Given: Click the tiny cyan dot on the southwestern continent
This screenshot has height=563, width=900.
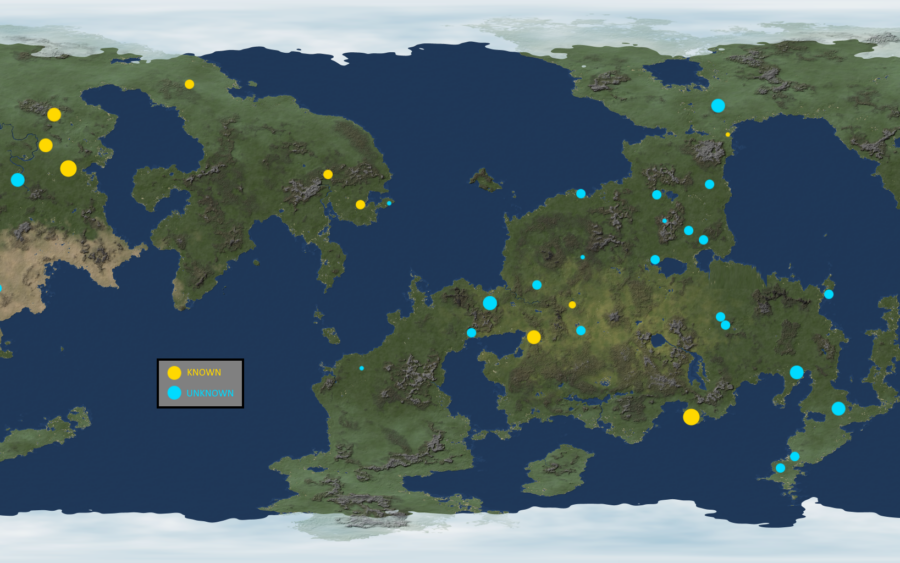Looking at the screenshot, I should pyautogui.click(x=362, y=368).
